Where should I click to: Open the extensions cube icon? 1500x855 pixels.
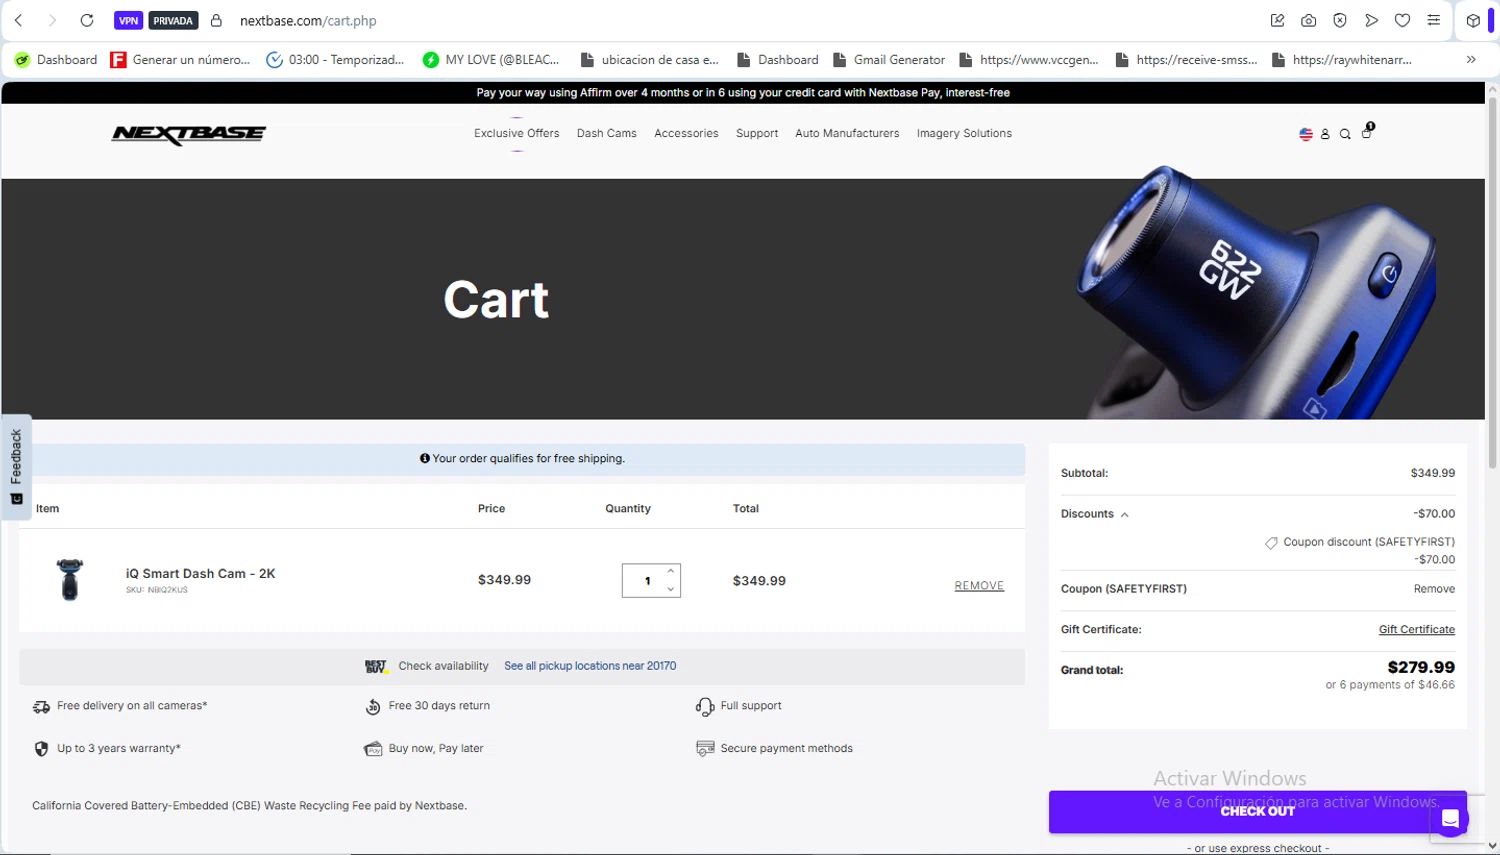[x=1473, y=20]
